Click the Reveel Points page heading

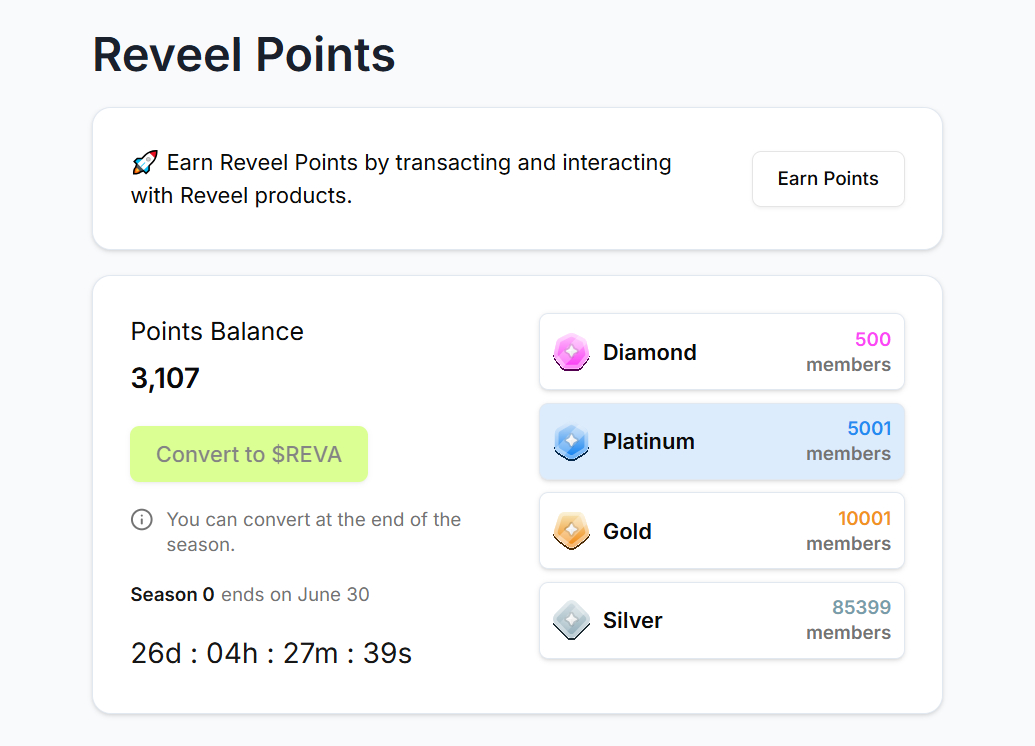tap(244, 54)
